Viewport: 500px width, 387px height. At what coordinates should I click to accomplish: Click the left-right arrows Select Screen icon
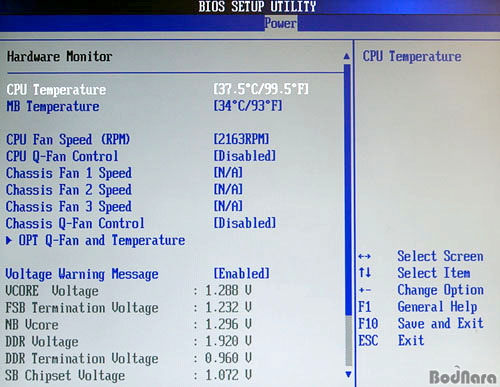[364, 256]
